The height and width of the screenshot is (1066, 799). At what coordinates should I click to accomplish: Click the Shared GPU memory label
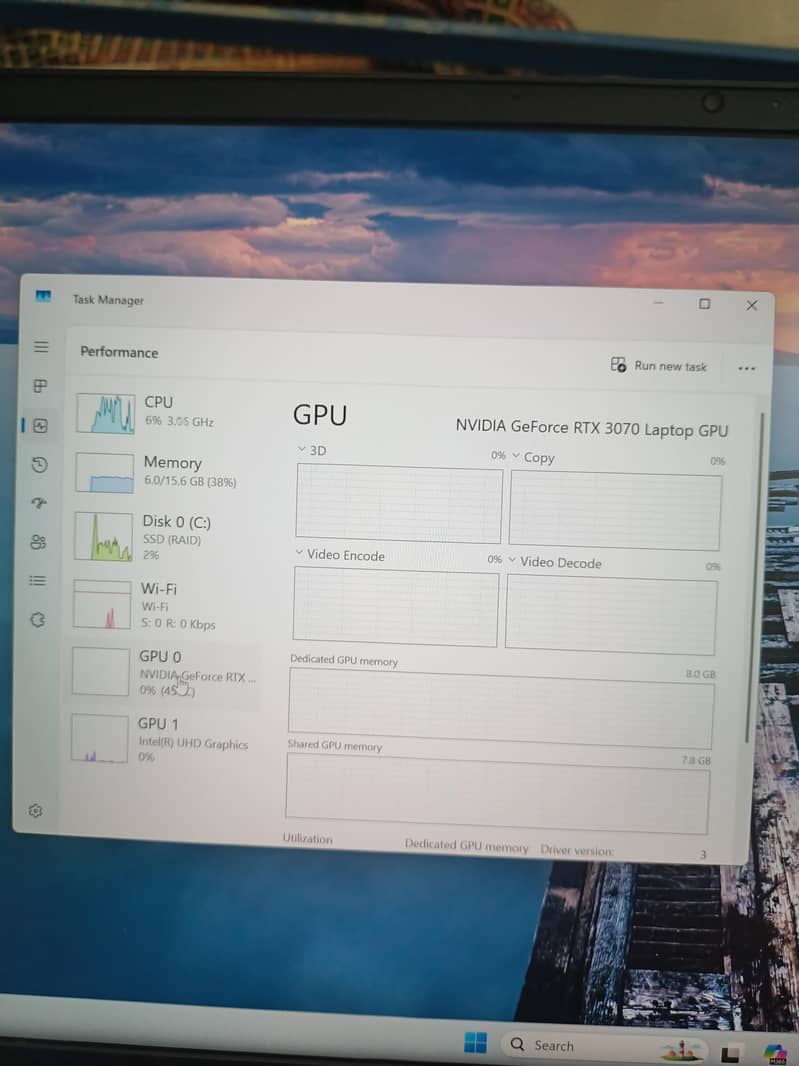(335, 745)
